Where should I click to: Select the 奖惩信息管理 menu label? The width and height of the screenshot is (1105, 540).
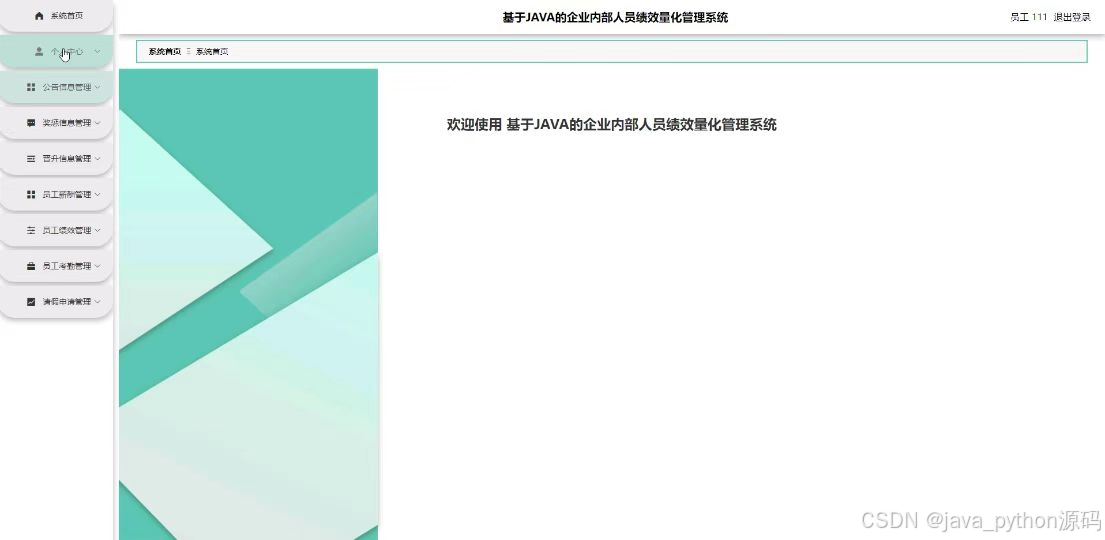click(67, 123)
